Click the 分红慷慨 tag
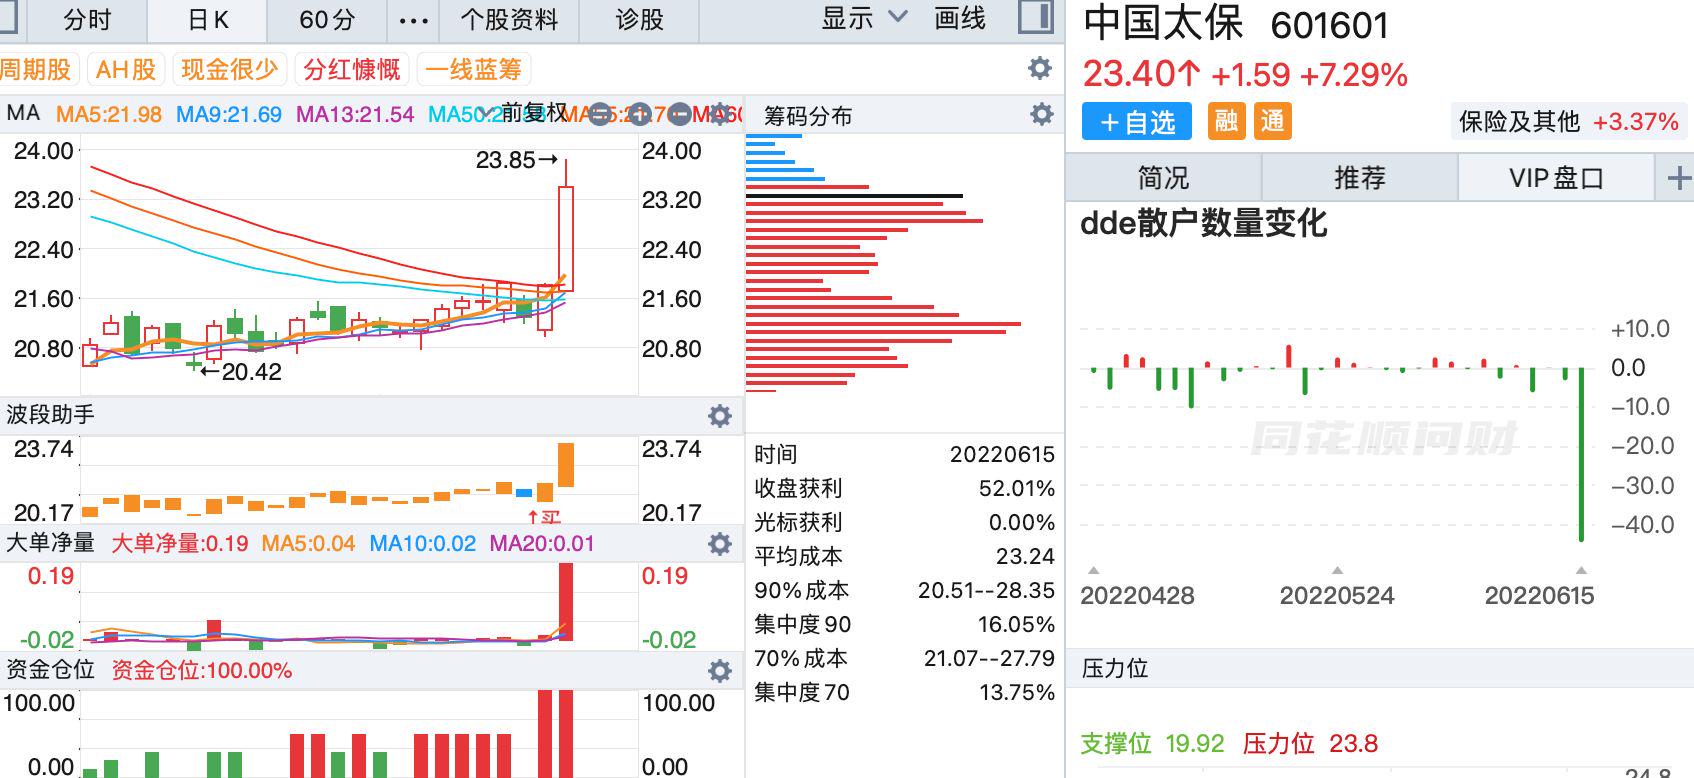 pyautogui.click(x=351, y=69)
